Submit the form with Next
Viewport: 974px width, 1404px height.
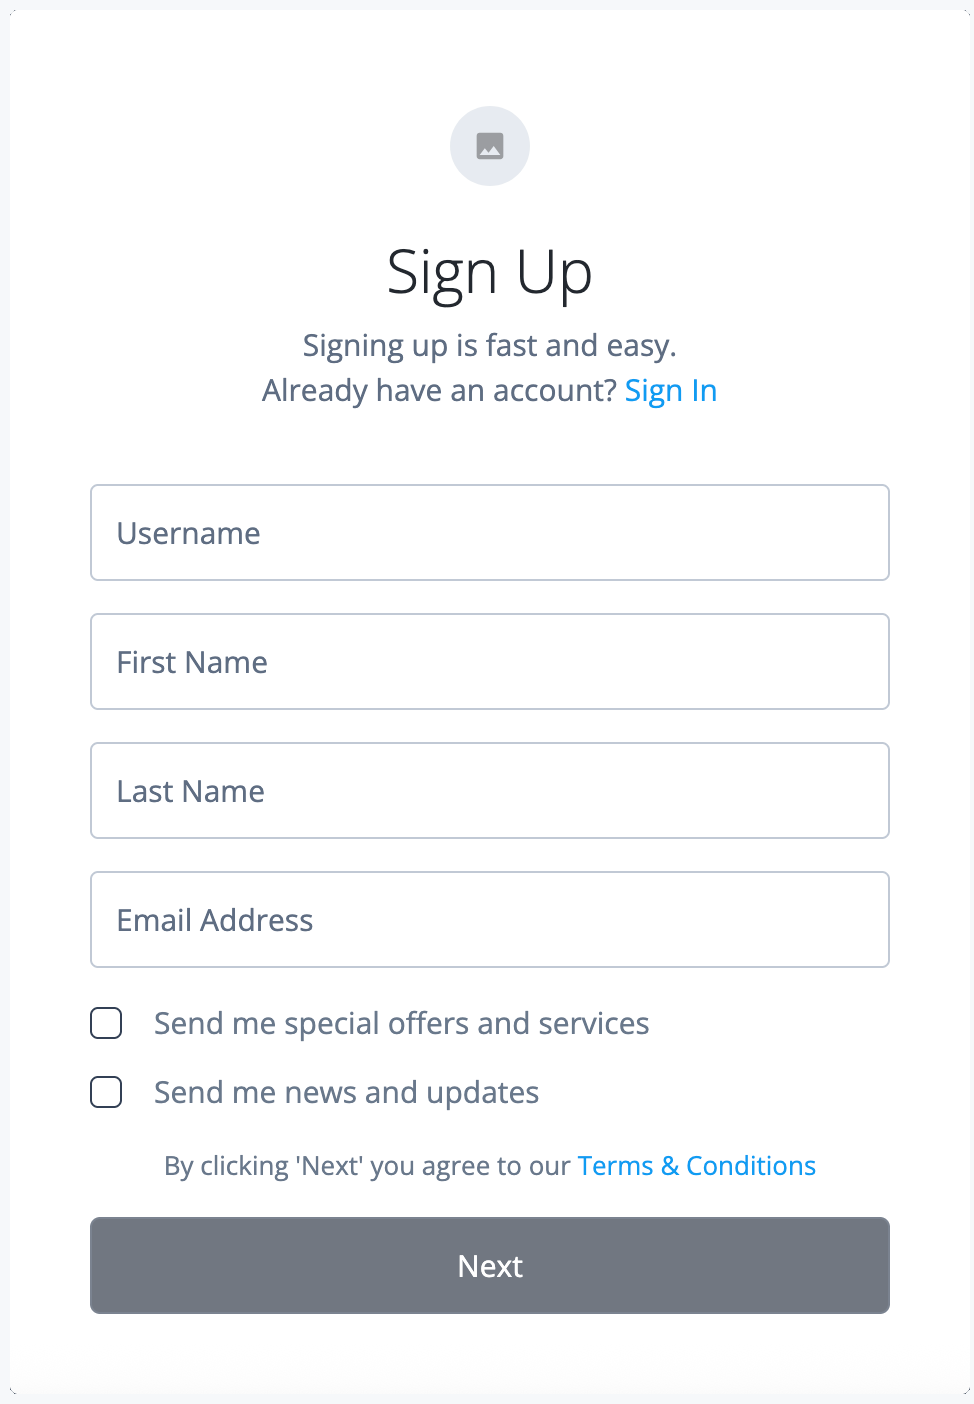(x=489, y=1265)
